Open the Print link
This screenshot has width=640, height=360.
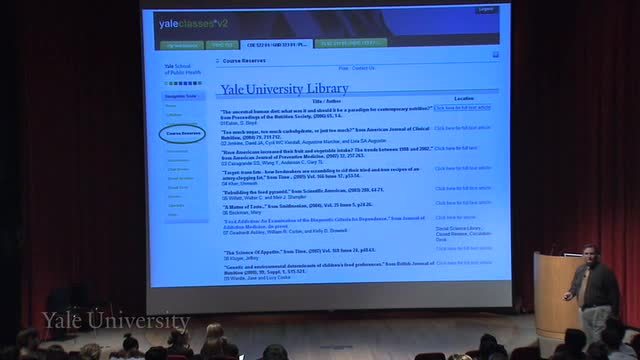coord(343,68)
